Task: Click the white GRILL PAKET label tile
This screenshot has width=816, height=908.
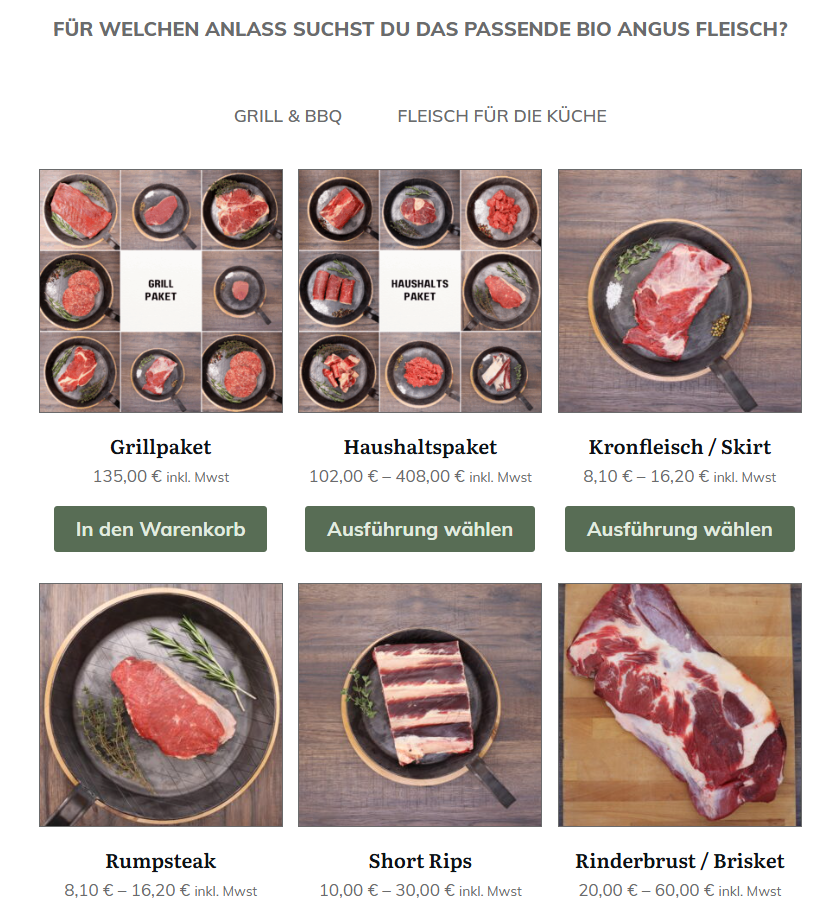Action: pos(160,290)
